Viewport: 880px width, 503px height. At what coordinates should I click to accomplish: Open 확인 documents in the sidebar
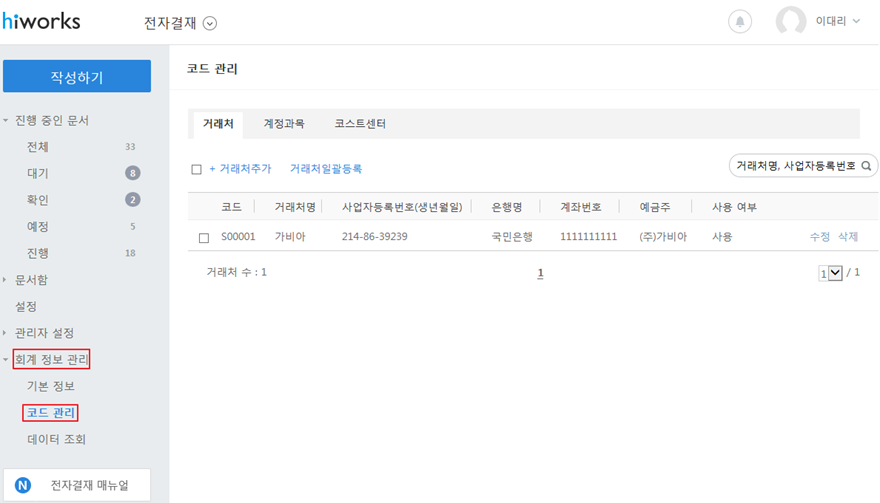pyautogui.click(x=38, y=200)
